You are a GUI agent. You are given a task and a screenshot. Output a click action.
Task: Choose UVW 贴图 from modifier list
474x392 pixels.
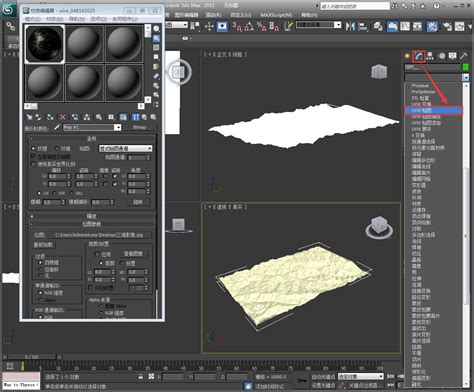tap(433, 110)
